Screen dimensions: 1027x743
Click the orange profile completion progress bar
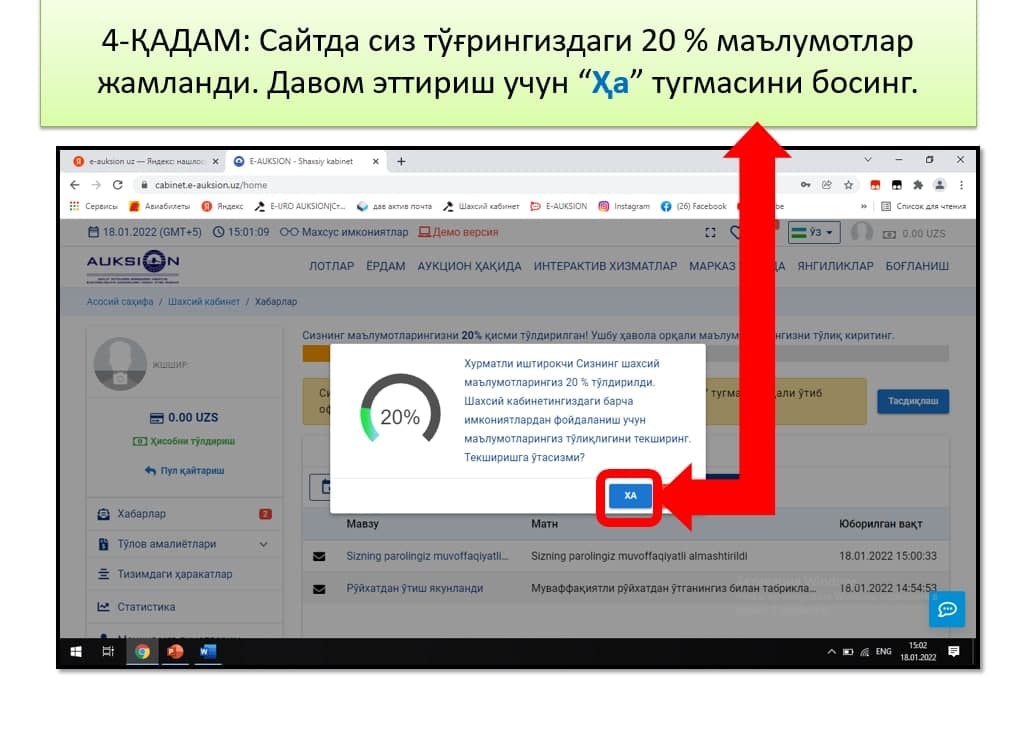click(316, 354)
